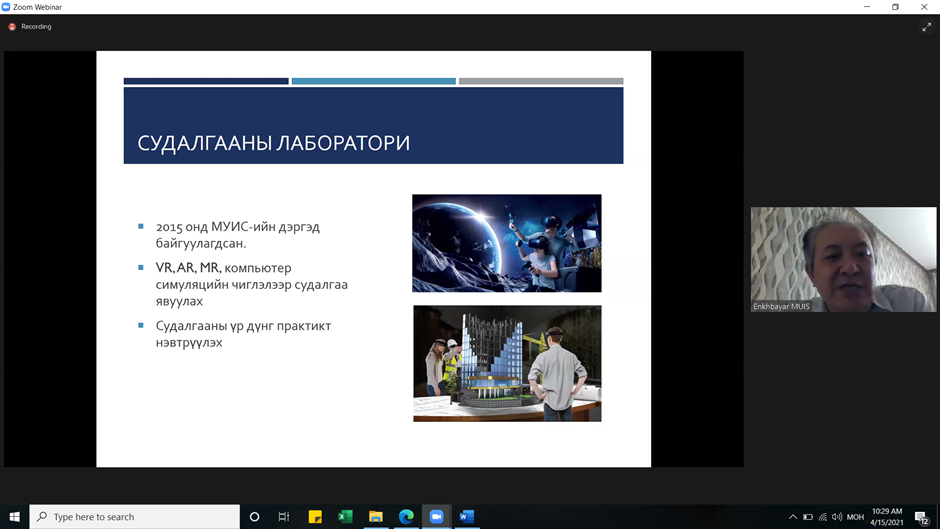This screenshot has width=940, height=529.
Task: Open the network Wi-Fi tray icon
Action: point(822,517)
